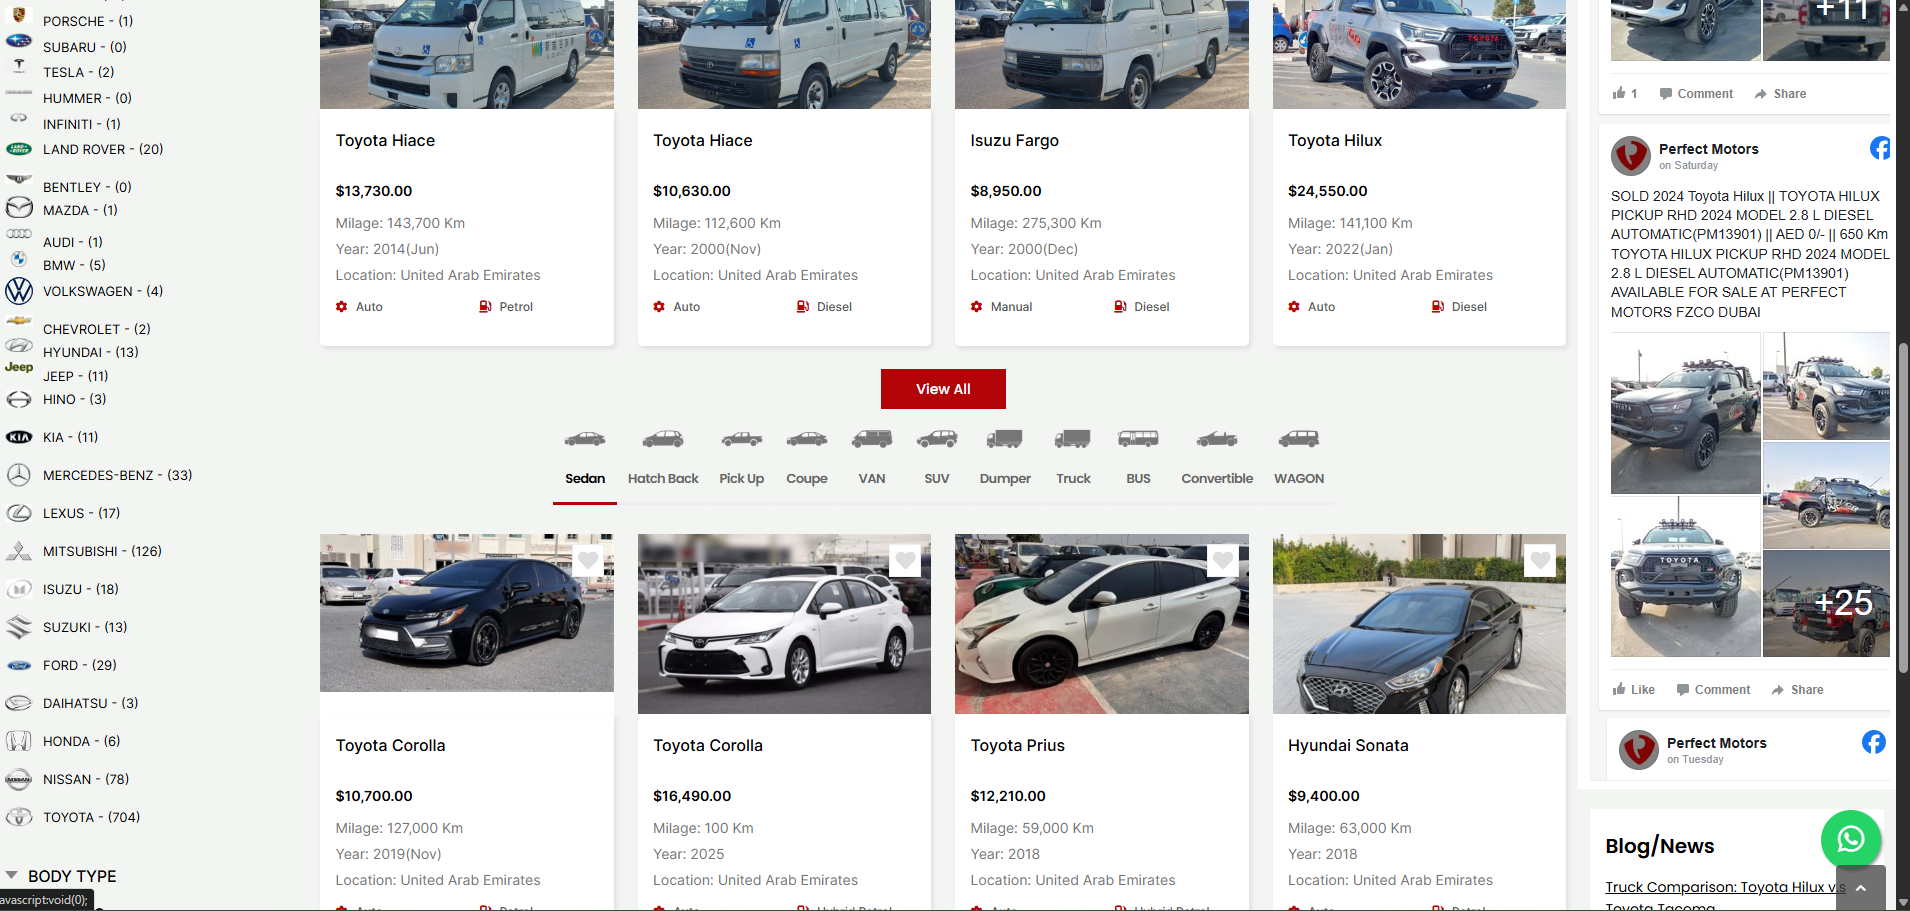The image size is (1910, 911).
Task: Switch to the WAGON tab
Action: pyautogui.click(x=1299, y=478)
